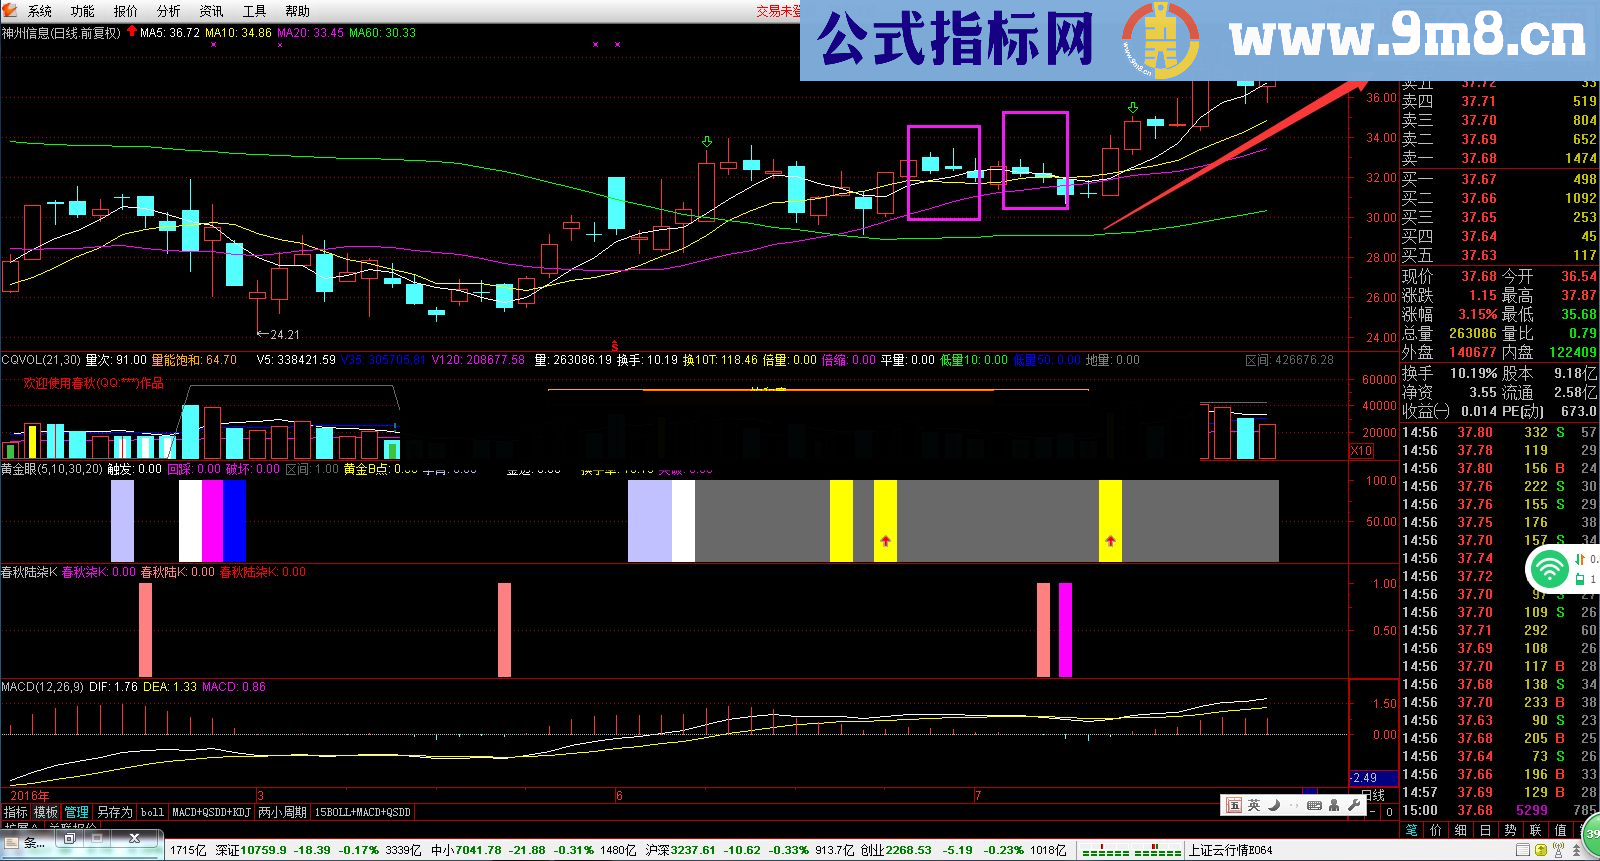
Task: Click the green WiFi signal widget icon
Action: click(x=1549, y=569)
